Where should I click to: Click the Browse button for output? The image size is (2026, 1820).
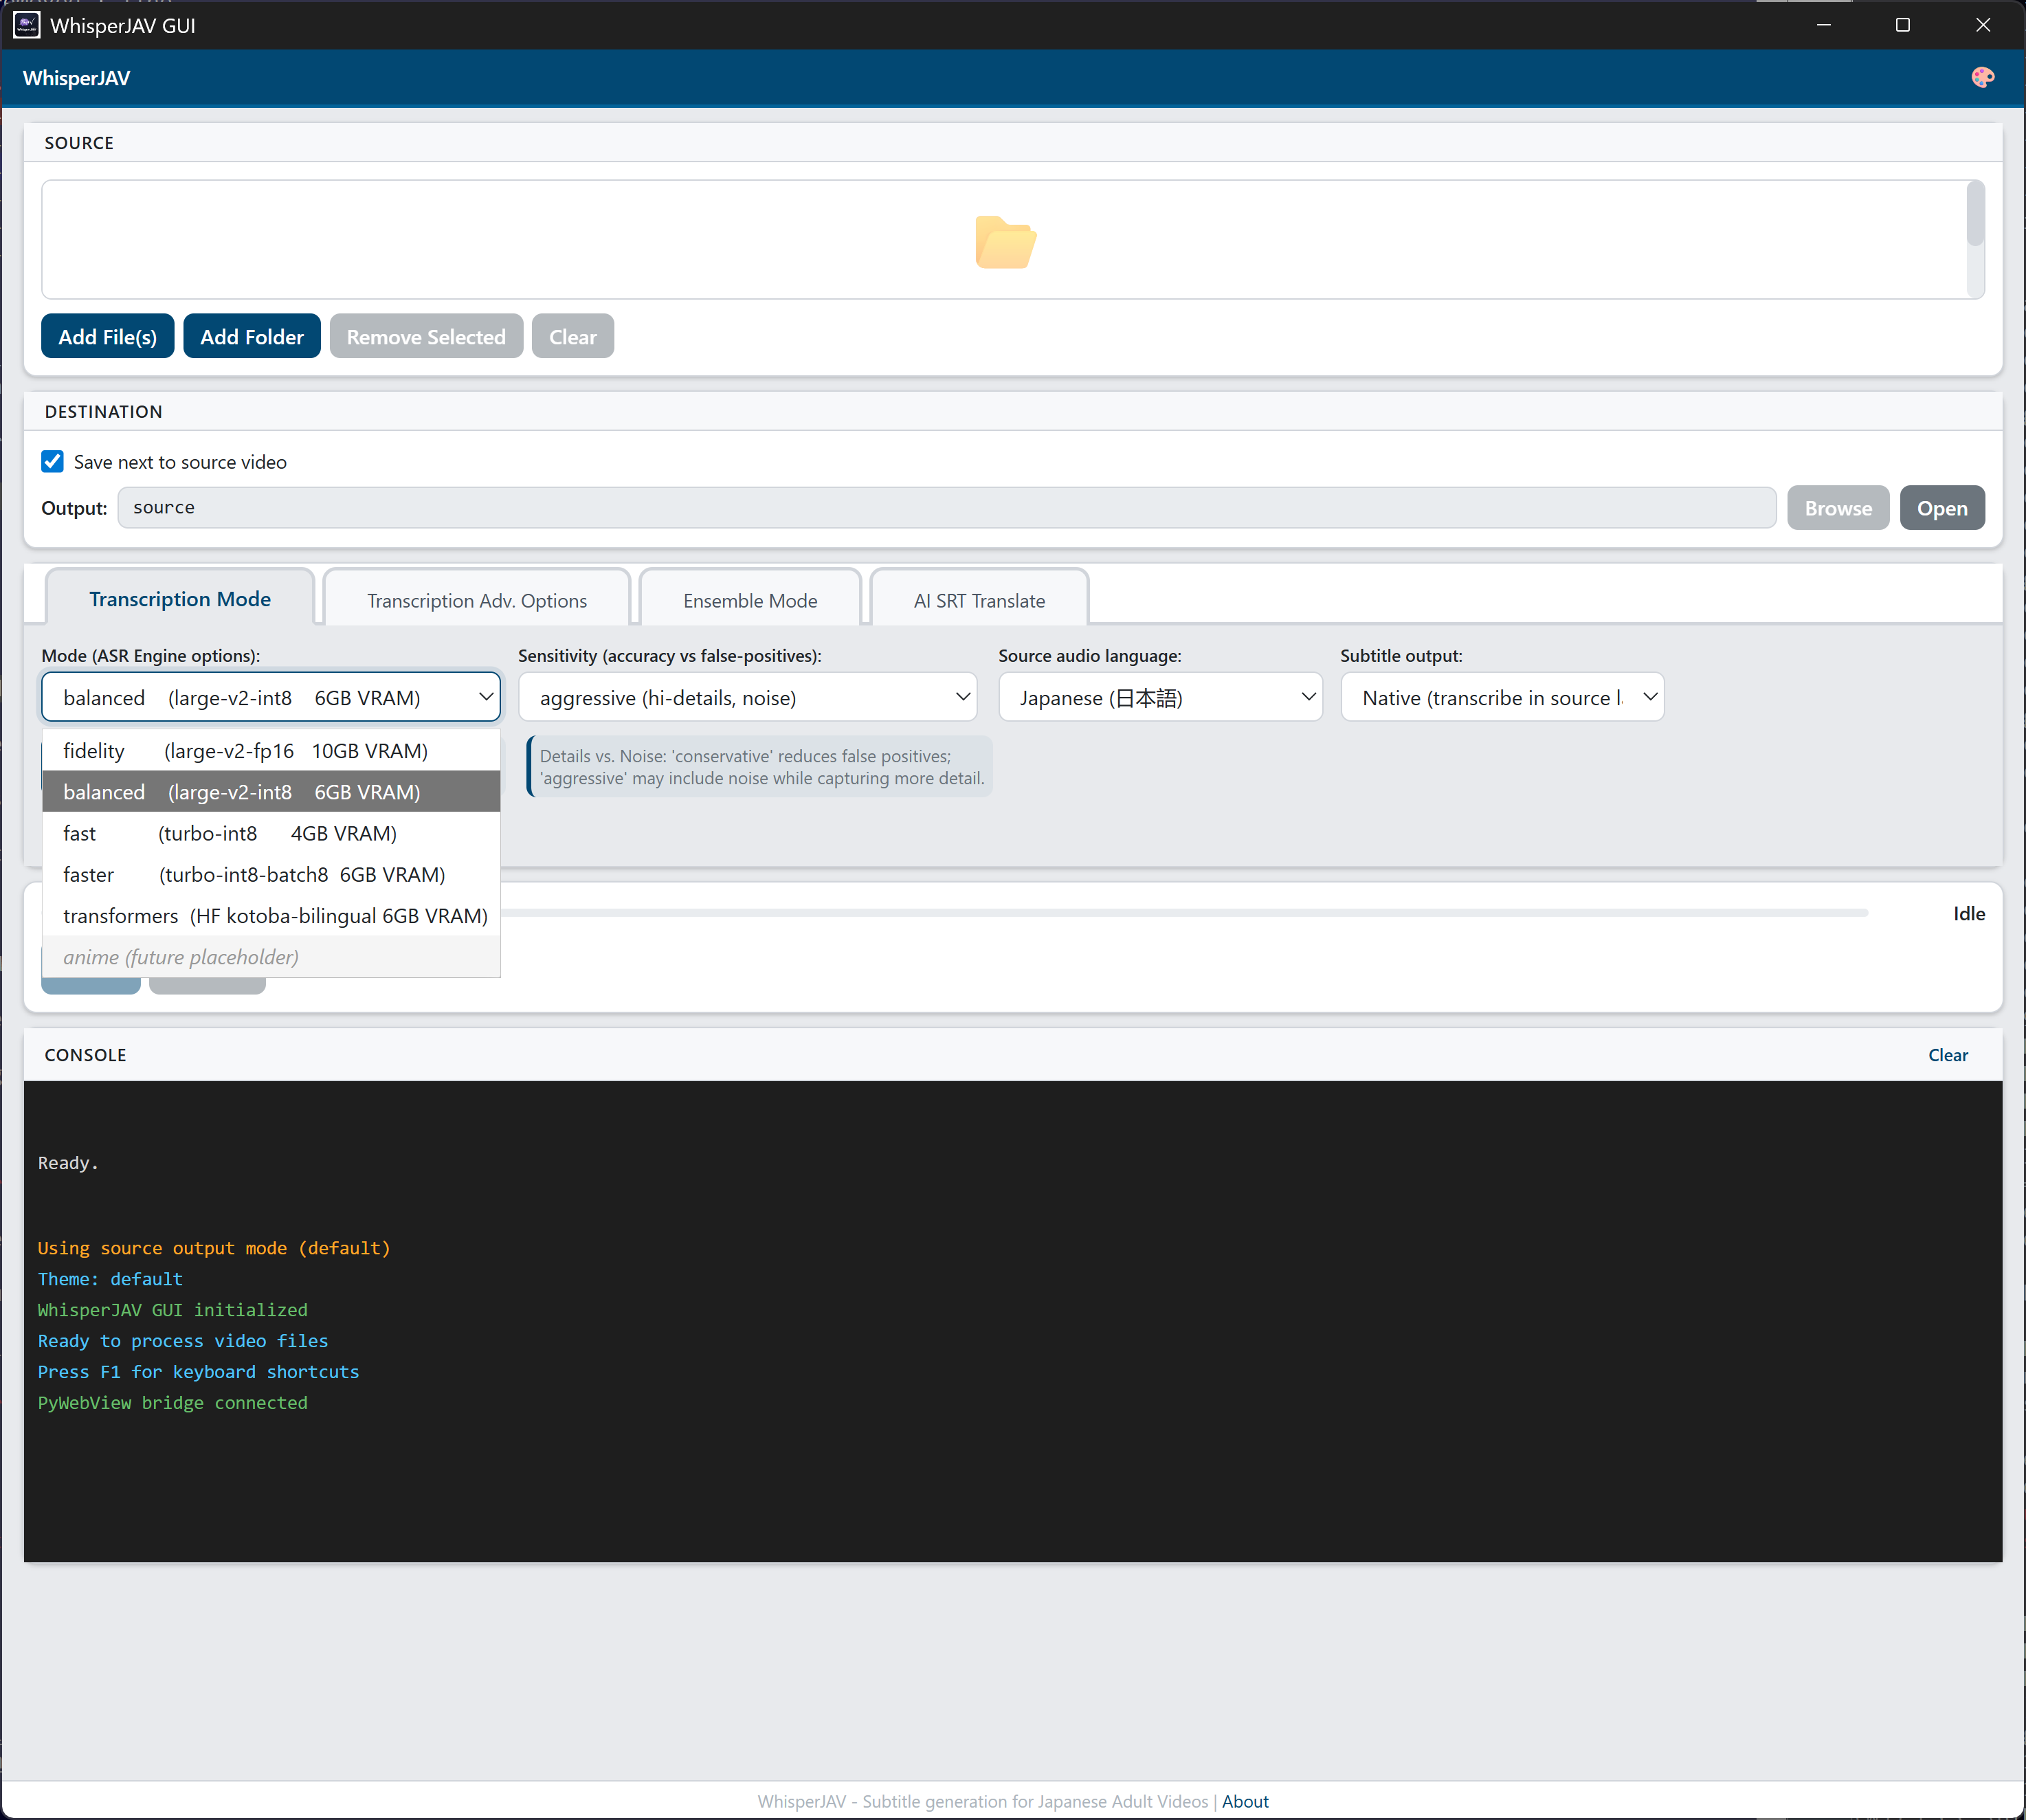click(1837, 507)
